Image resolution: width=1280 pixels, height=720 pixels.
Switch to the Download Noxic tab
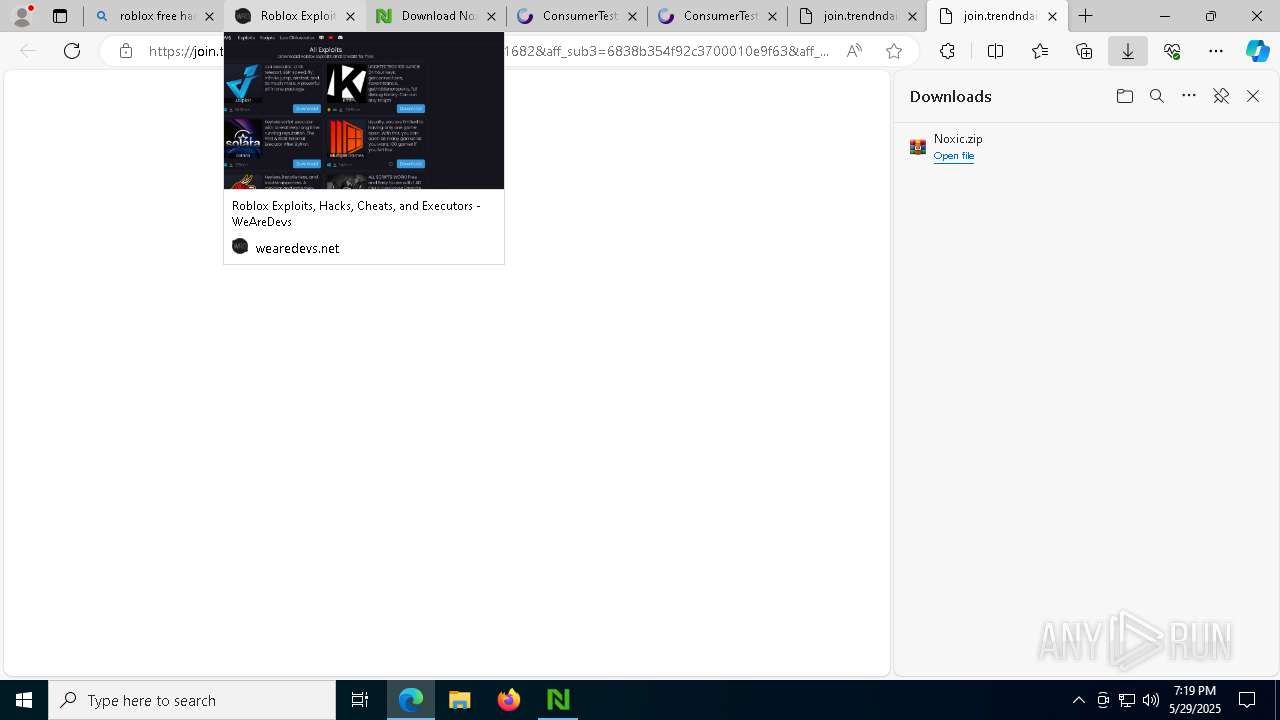click(436, 16)
